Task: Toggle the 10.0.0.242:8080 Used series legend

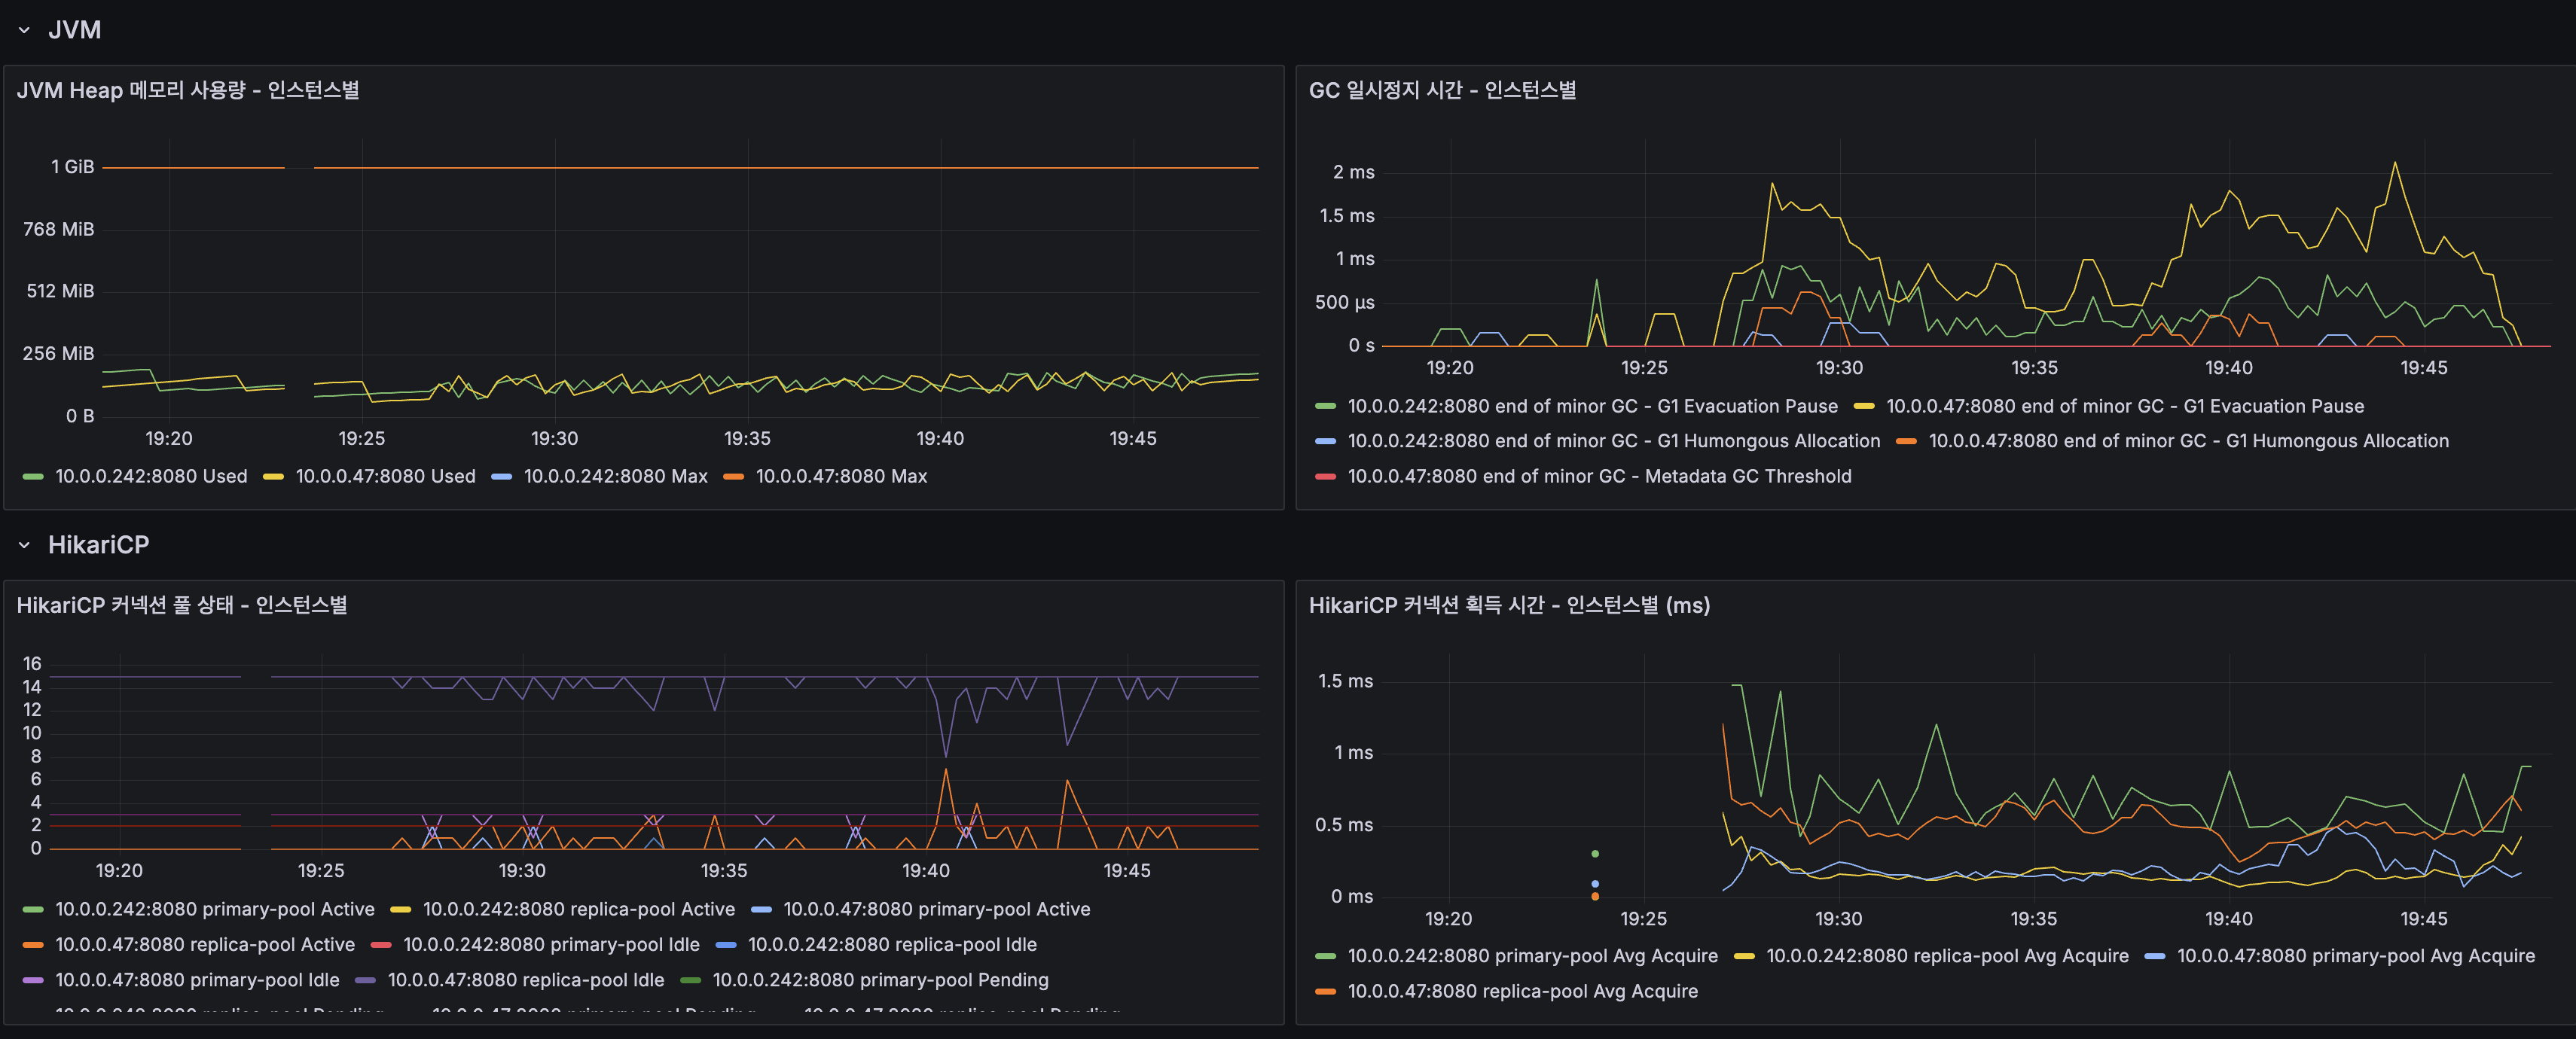Action: pyautogui.click(x=151, y=477)
